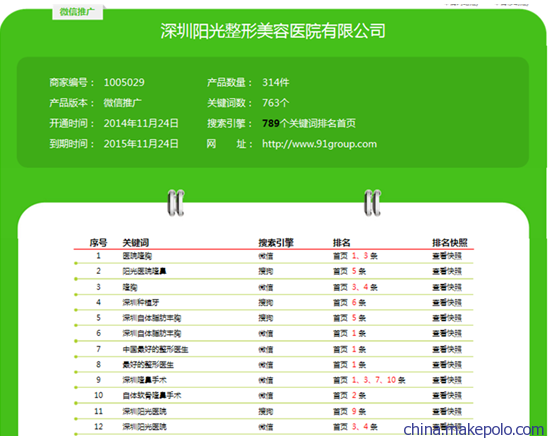Screen dimensions: 549x438
Task: Select merchant number 1005029
Action: (x=124, y=82)
